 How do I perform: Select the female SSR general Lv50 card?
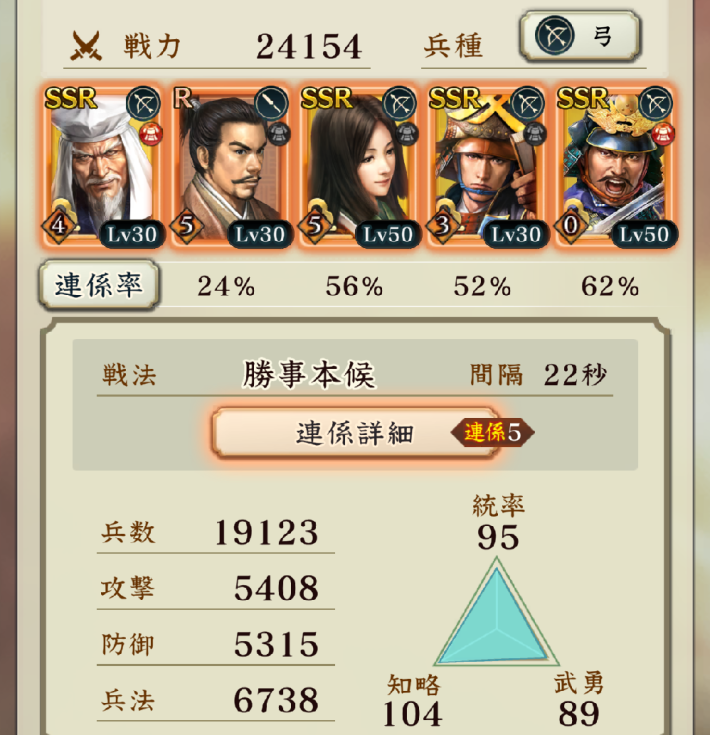pyautogui.click(x=359, y=165)
